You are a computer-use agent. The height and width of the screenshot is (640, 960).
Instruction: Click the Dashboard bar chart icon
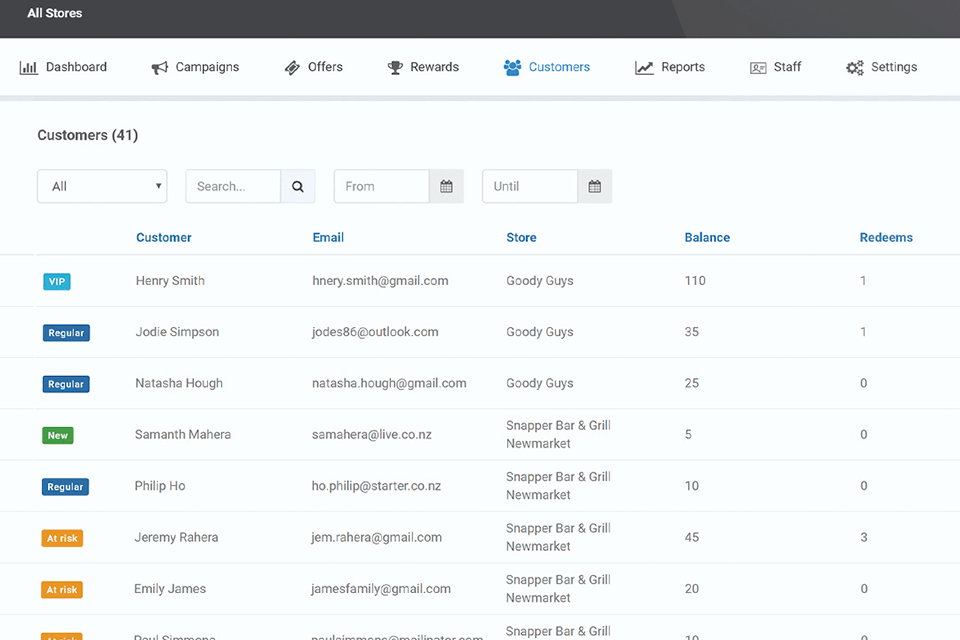click(x=28, y=68)
